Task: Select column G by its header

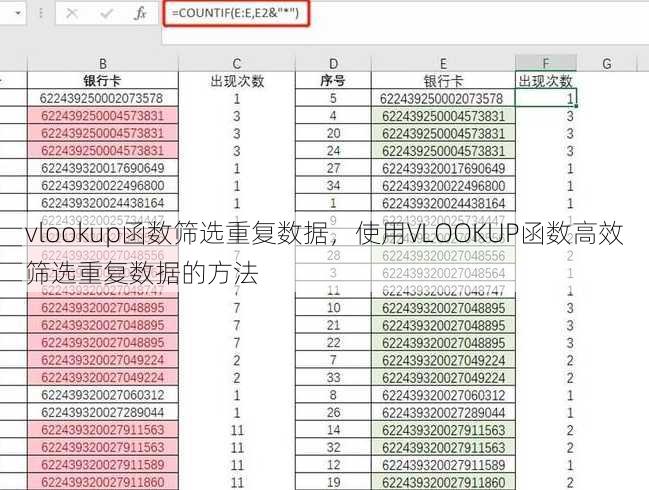Action: [607, 63]
